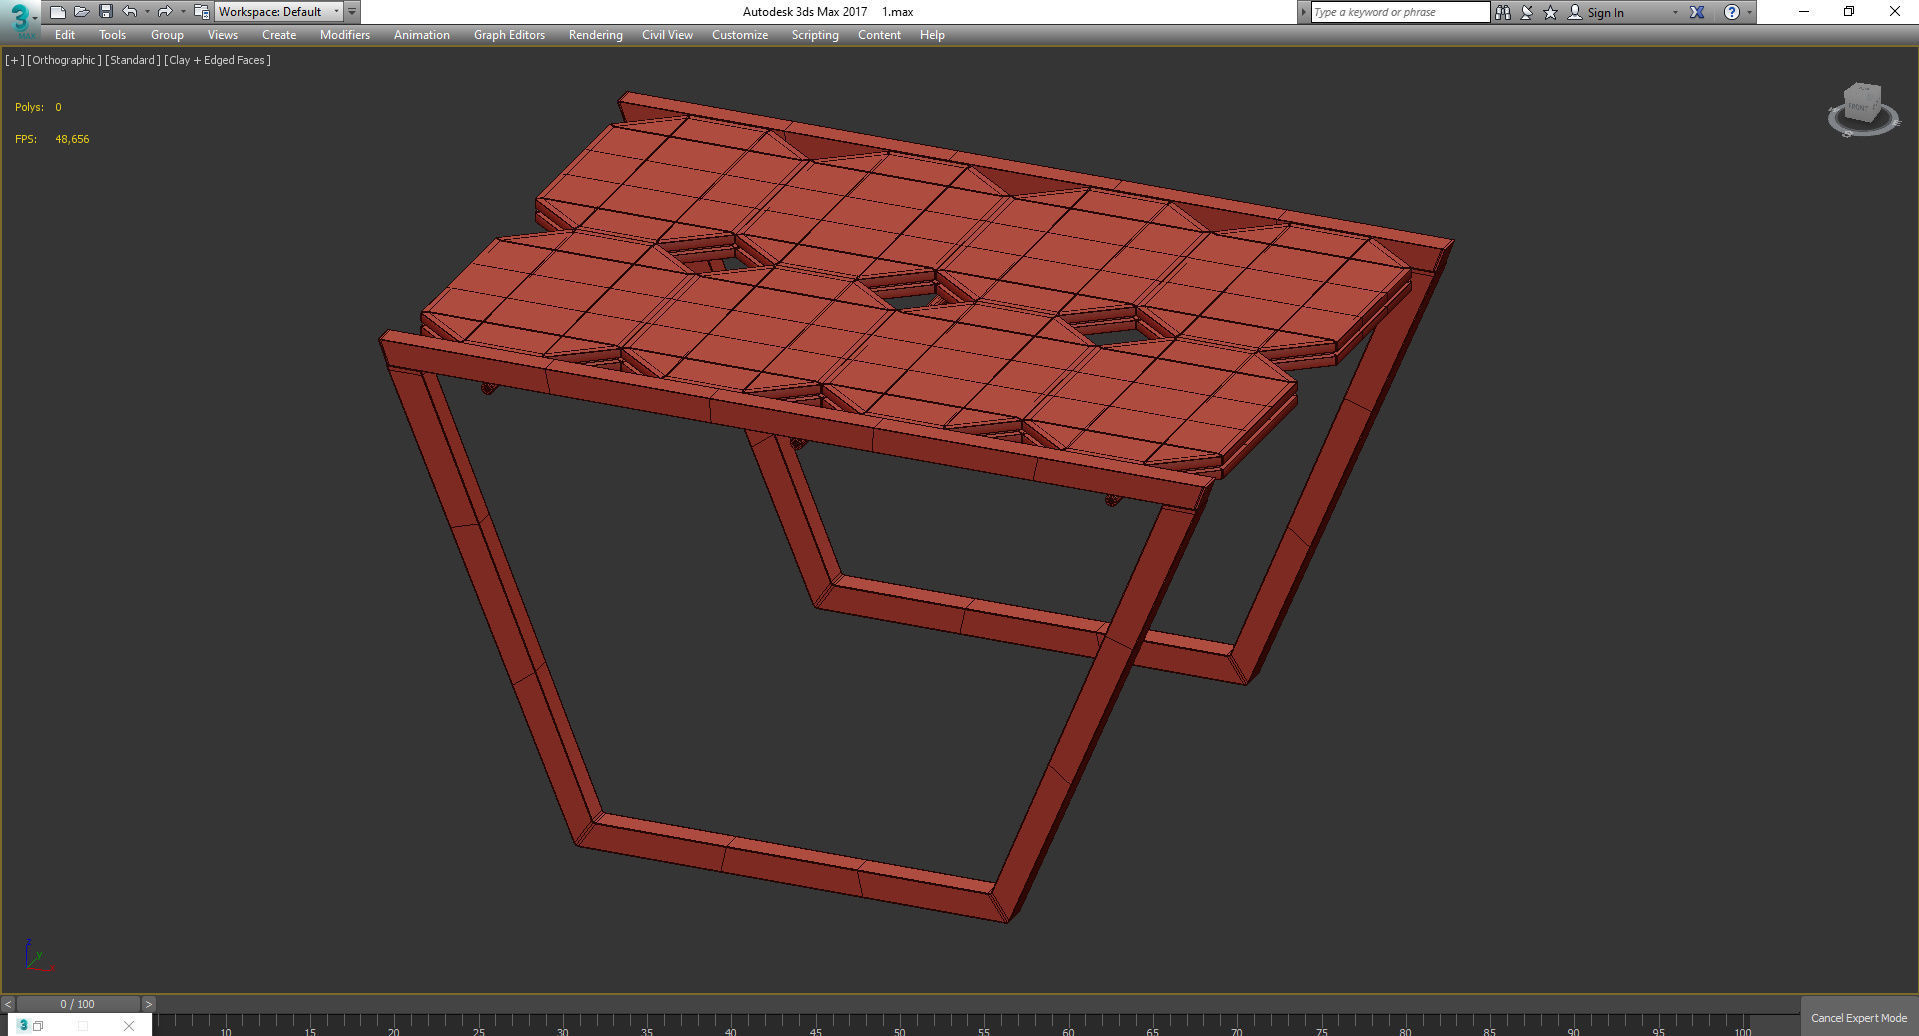The width and height of the screenshot is (1919, 1036).
Task: Redo the action with the arrow icon
Action: (x=165, y=12)
